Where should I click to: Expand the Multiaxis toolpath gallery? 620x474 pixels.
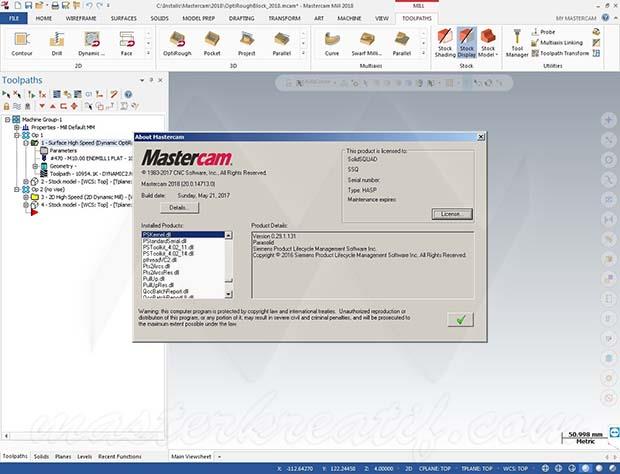(423, 53)
